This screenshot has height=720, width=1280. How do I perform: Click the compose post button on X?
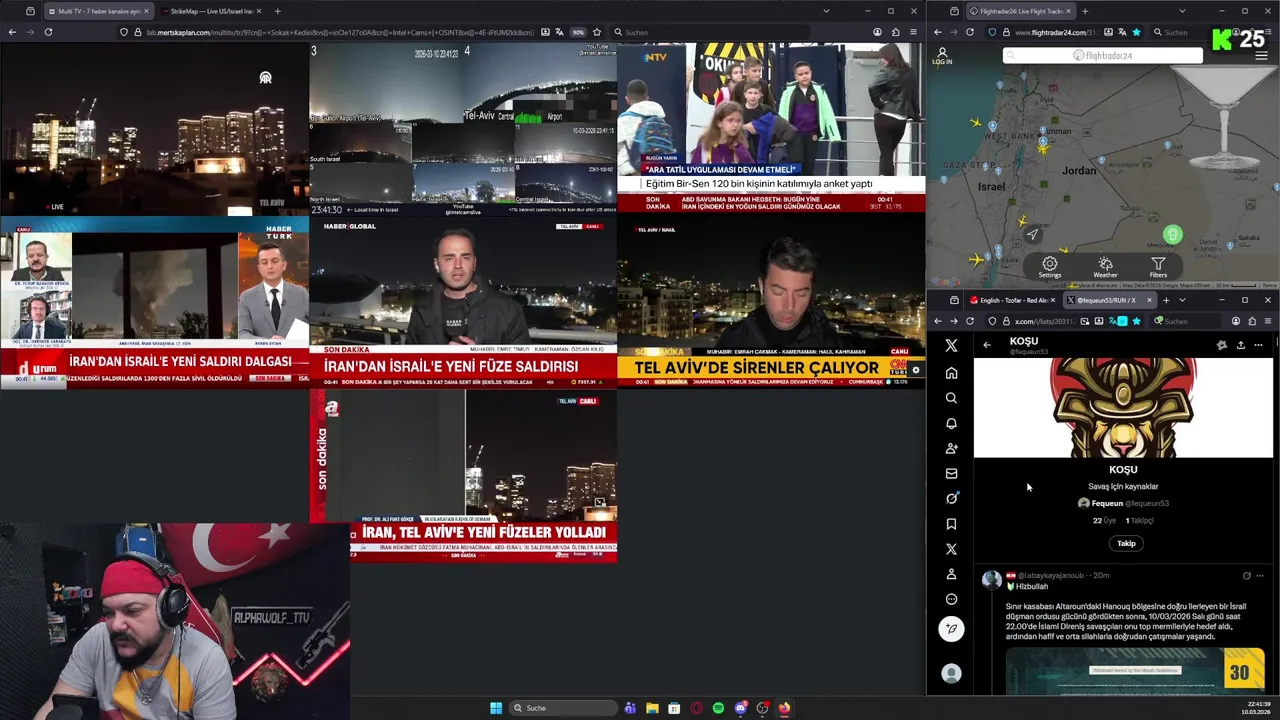coord(951,628)
